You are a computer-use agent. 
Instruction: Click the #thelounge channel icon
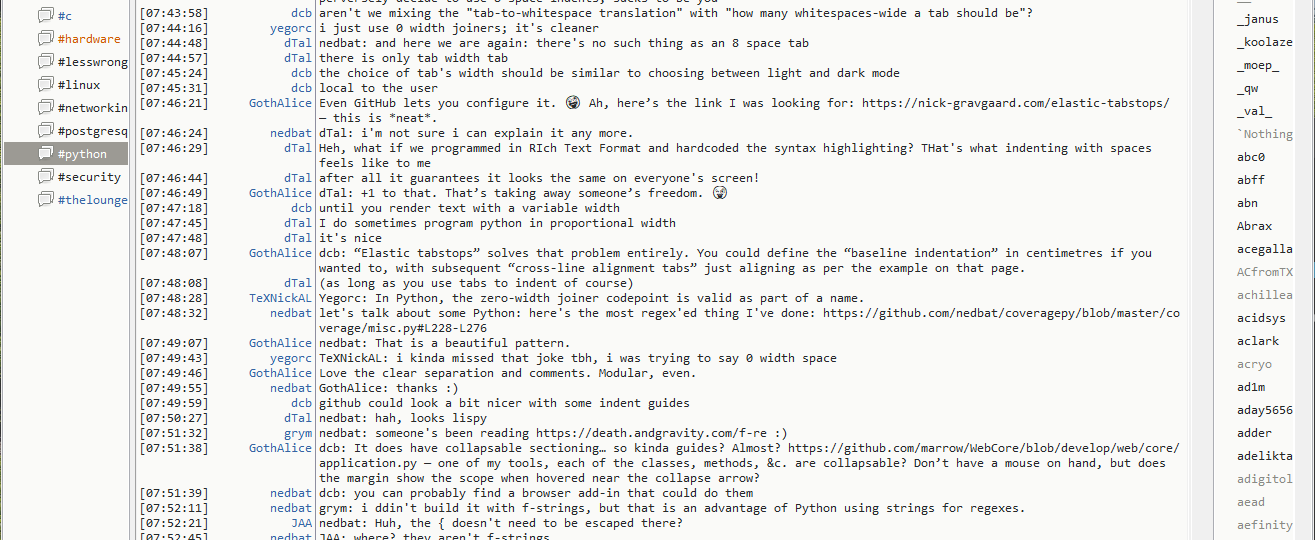click(x=45, y=200)
